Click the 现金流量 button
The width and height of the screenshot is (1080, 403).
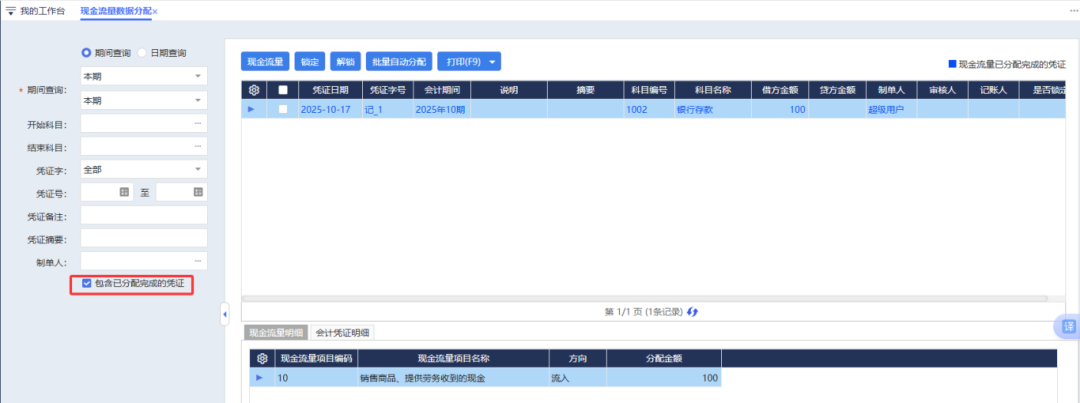click(x=265, y=61)
